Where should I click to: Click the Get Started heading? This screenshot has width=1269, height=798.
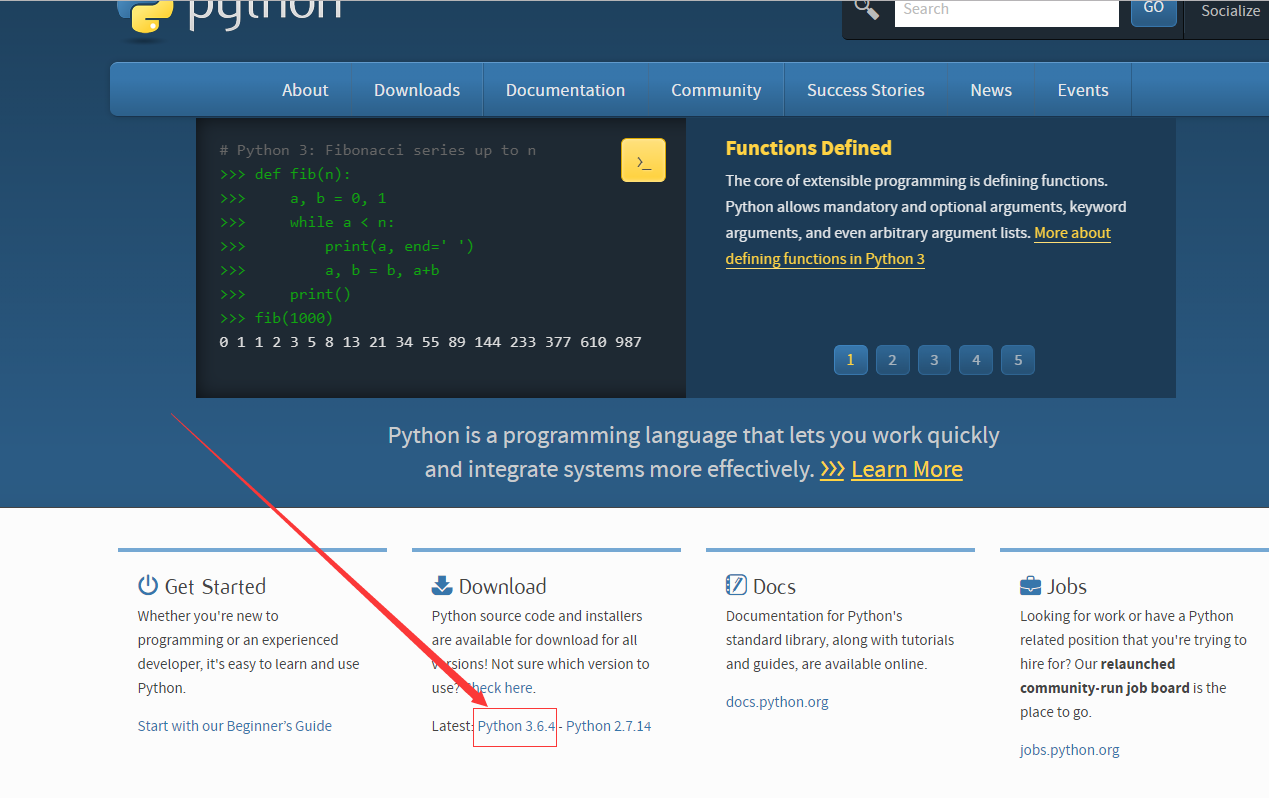click(215, 586)
